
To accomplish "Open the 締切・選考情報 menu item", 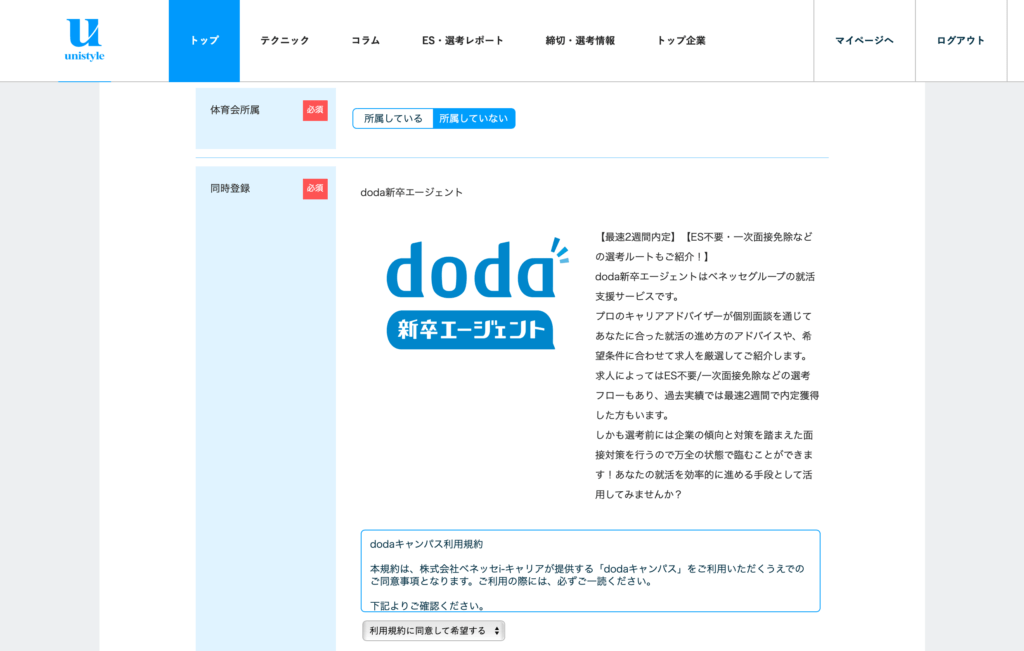I will pos(580,40).
